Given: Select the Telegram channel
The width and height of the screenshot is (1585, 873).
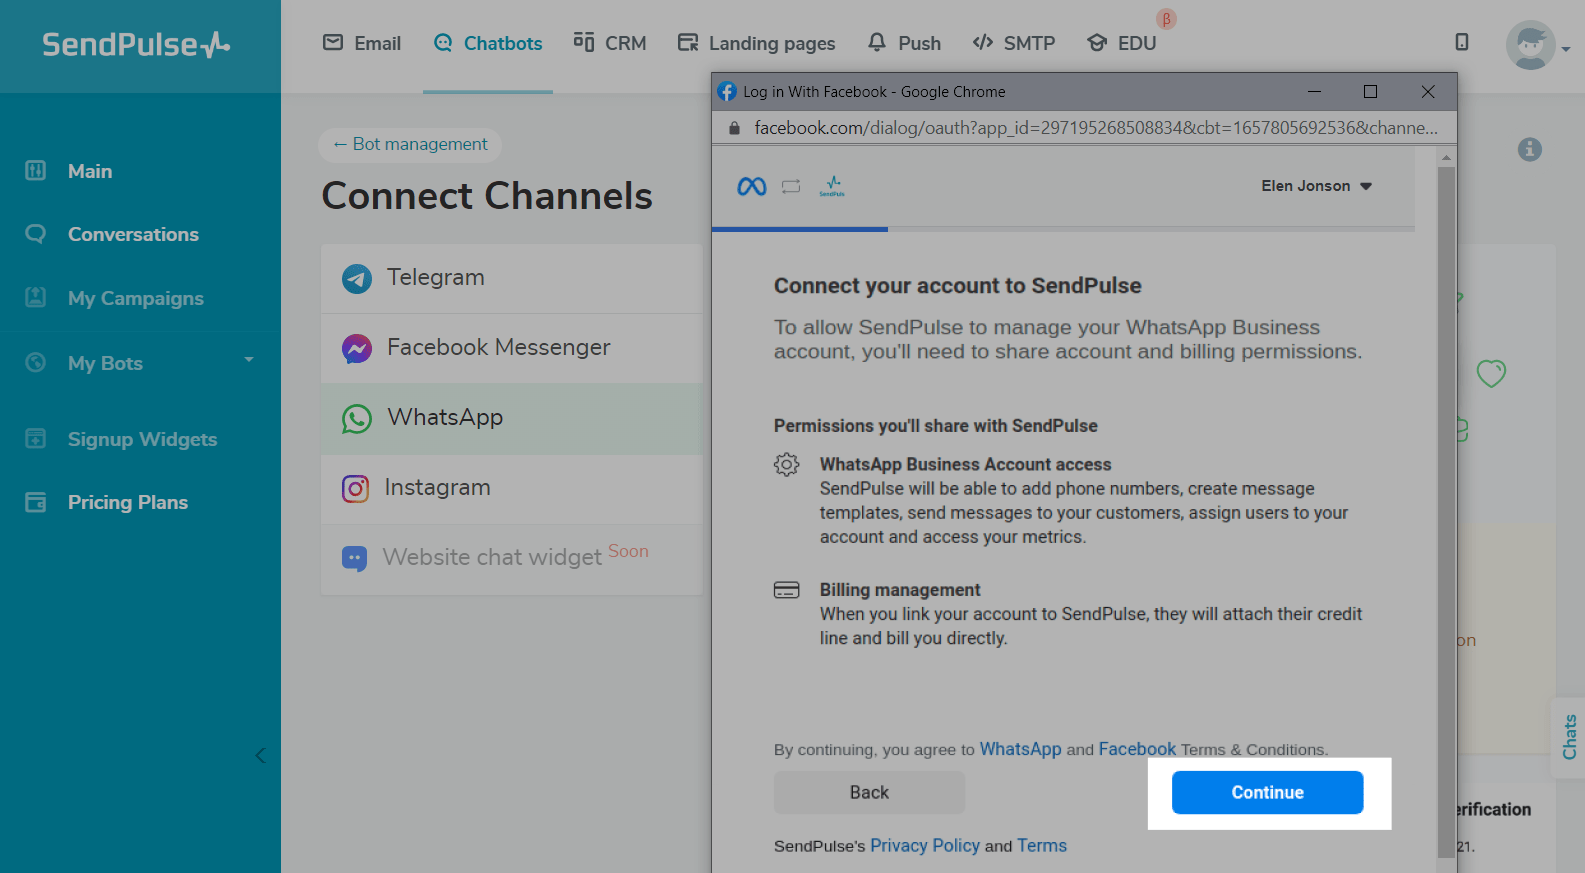Looking at the screenshot, I should [511, 278].
